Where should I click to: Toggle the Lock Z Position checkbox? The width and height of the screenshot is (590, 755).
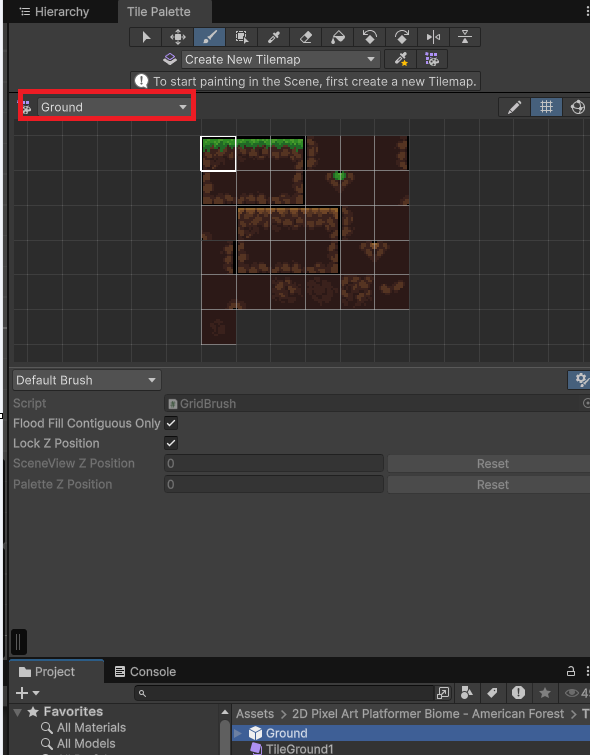[171, 443]
